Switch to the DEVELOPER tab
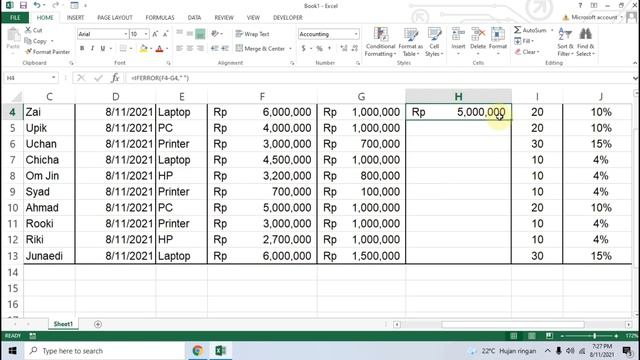Viewport: 640px width, 360px height. tap(288, 18)
